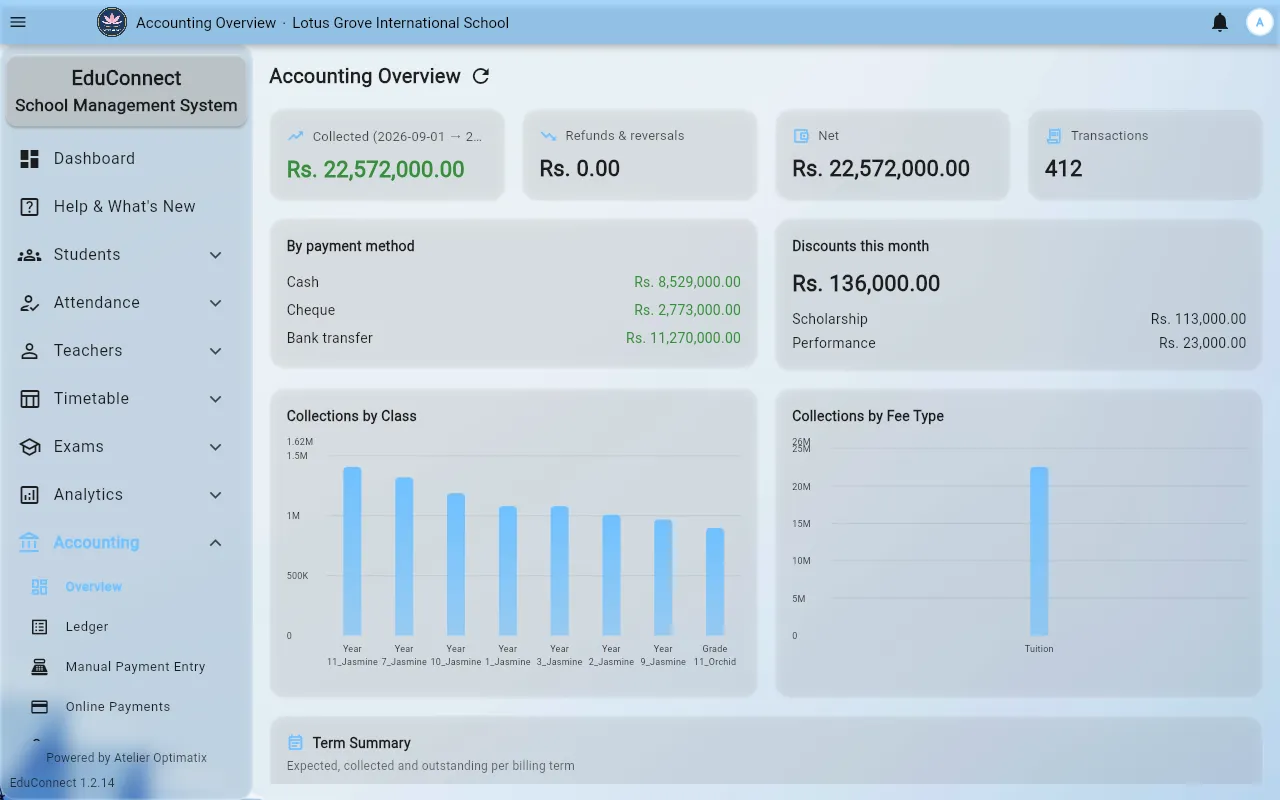Go to Dashboard in the sidebar
The image size is (1280, 800).
126,158
